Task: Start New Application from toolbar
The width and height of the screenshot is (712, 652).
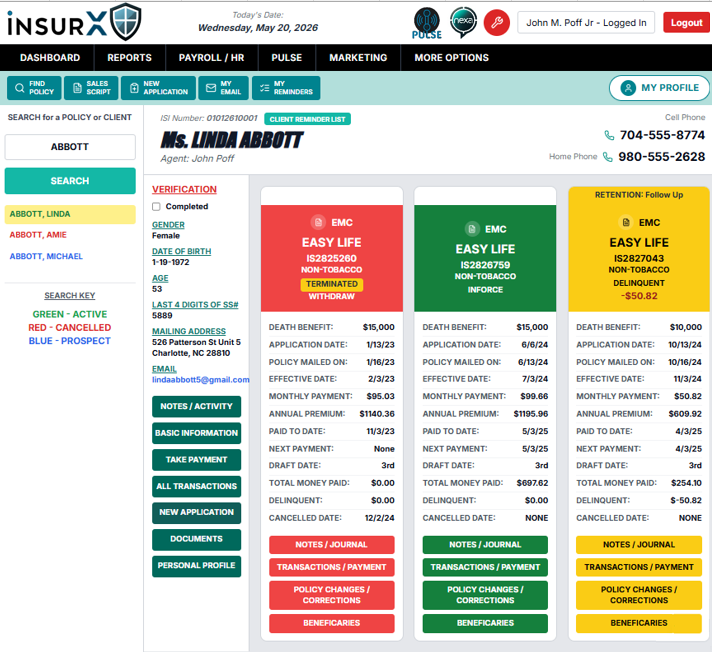Action: (158, 88)
